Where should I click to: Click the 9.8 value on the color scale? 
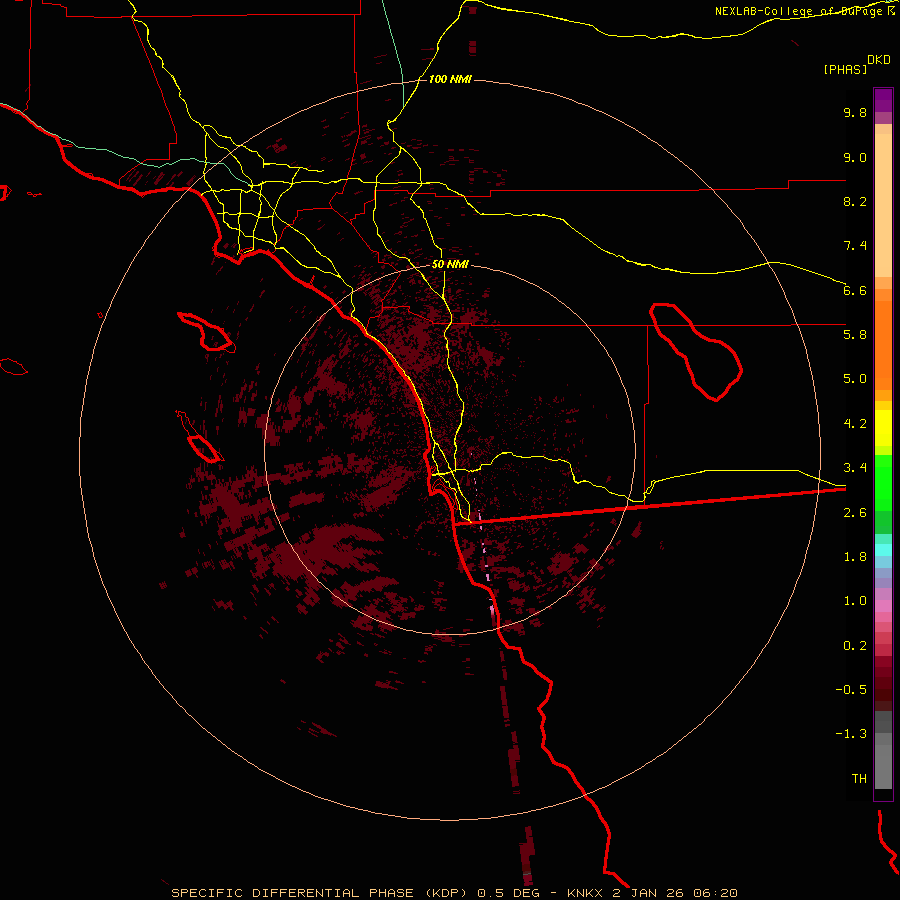(x=855, y=112)
